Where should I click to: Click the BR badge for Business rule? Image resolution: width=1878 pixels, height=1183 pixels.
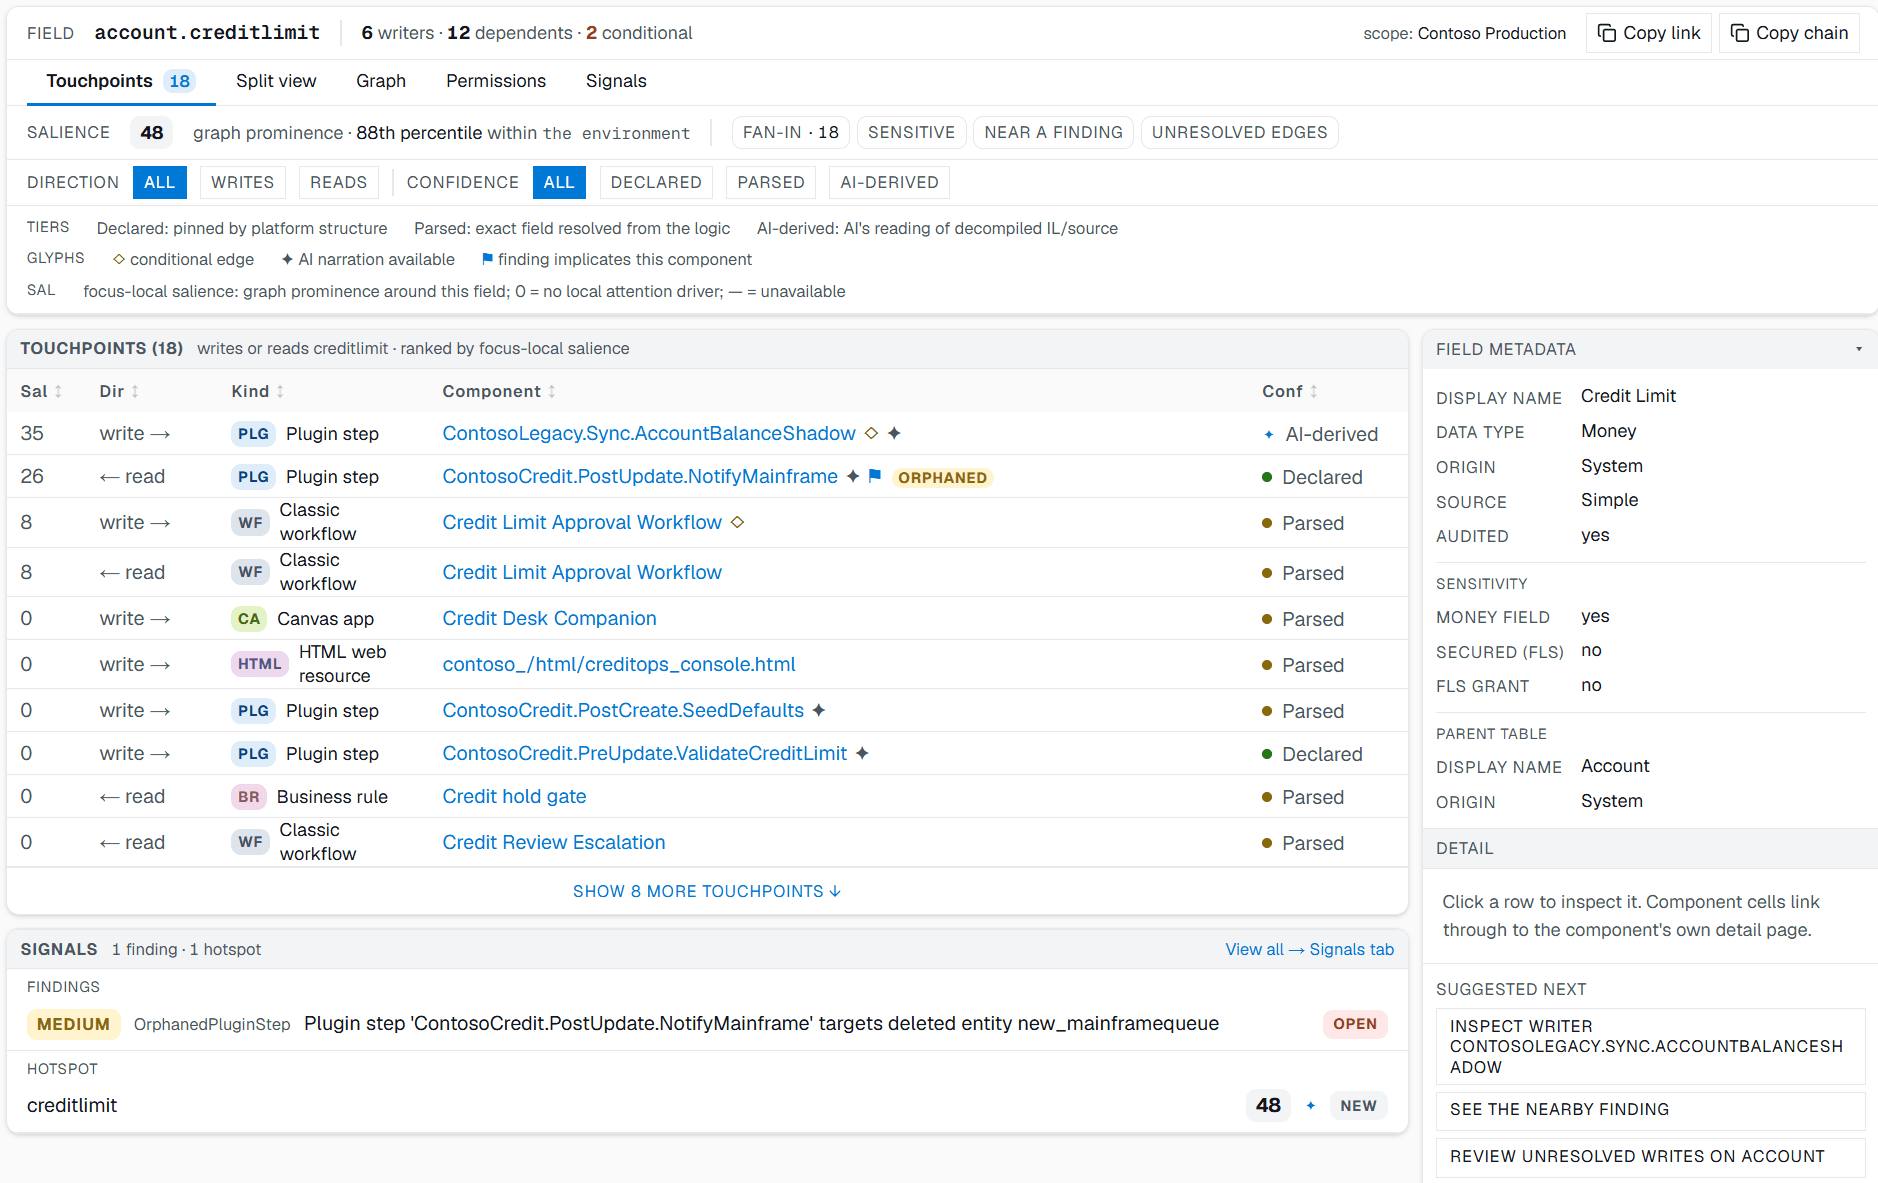coord(249,797)
